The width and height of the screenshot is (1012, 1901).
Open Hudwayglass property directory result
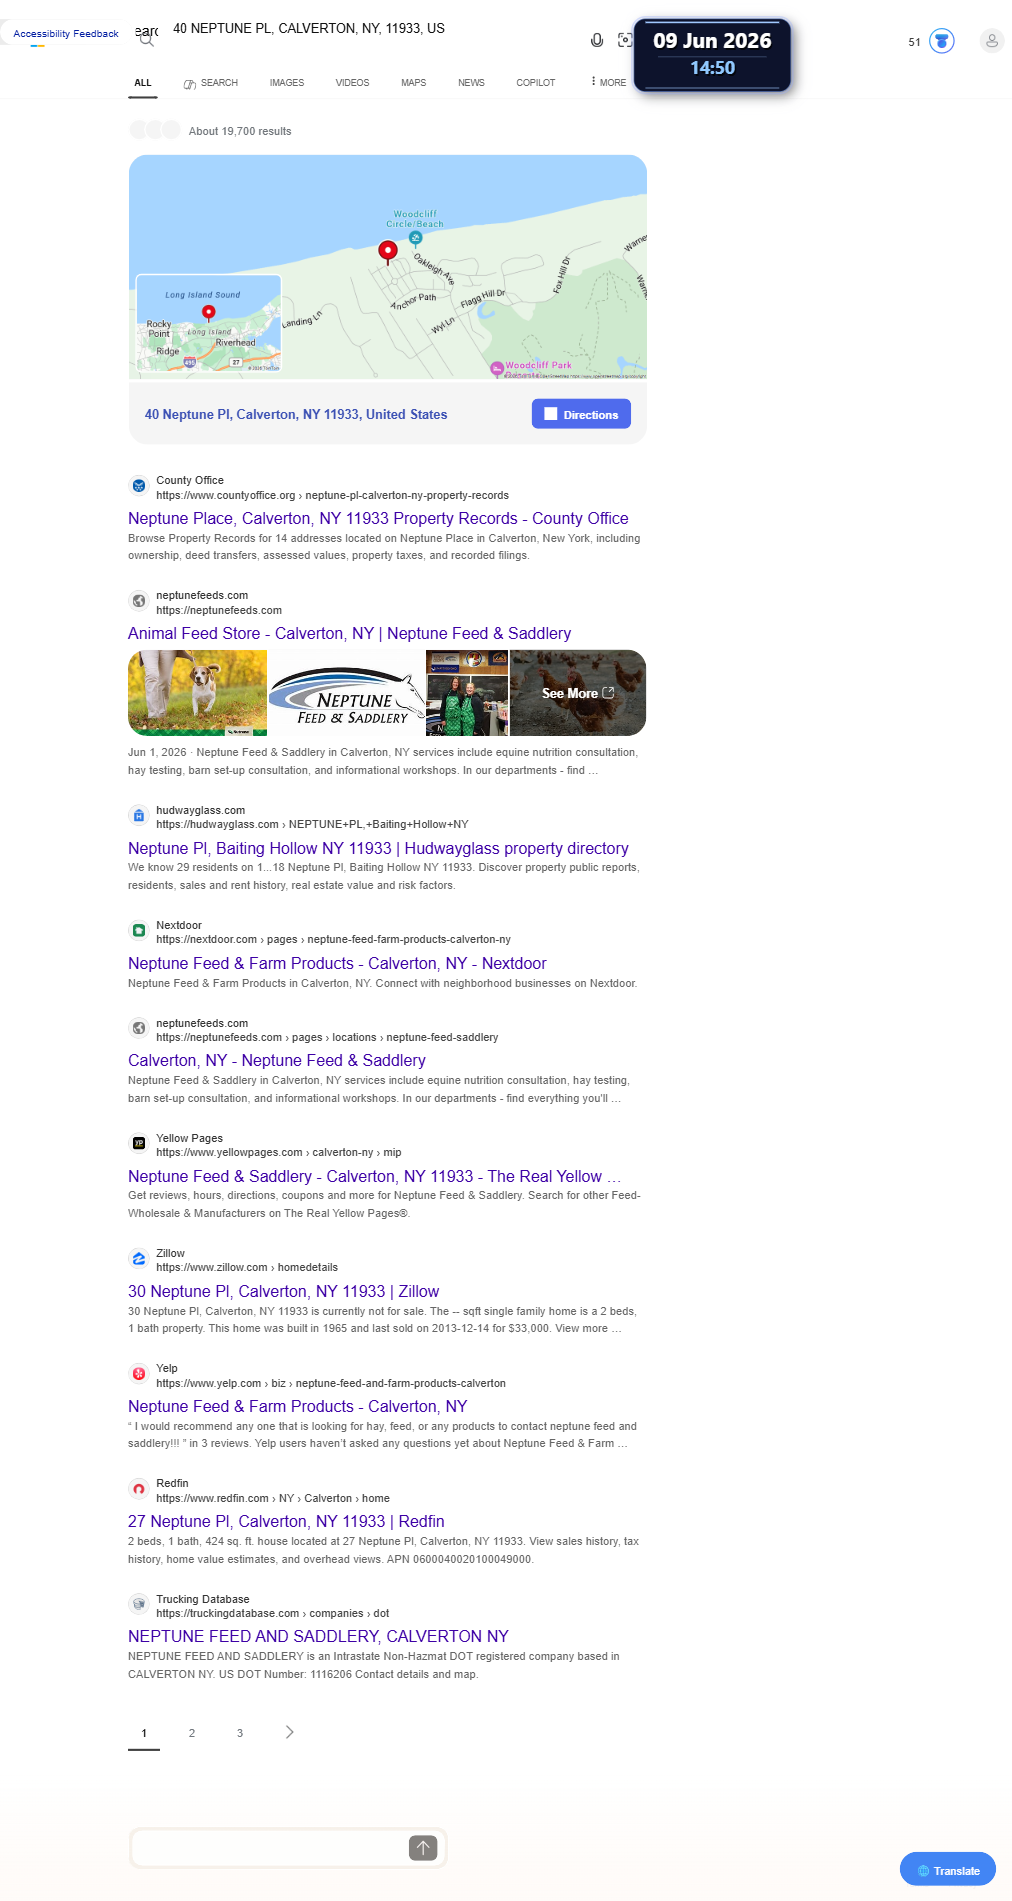point(378,848)
